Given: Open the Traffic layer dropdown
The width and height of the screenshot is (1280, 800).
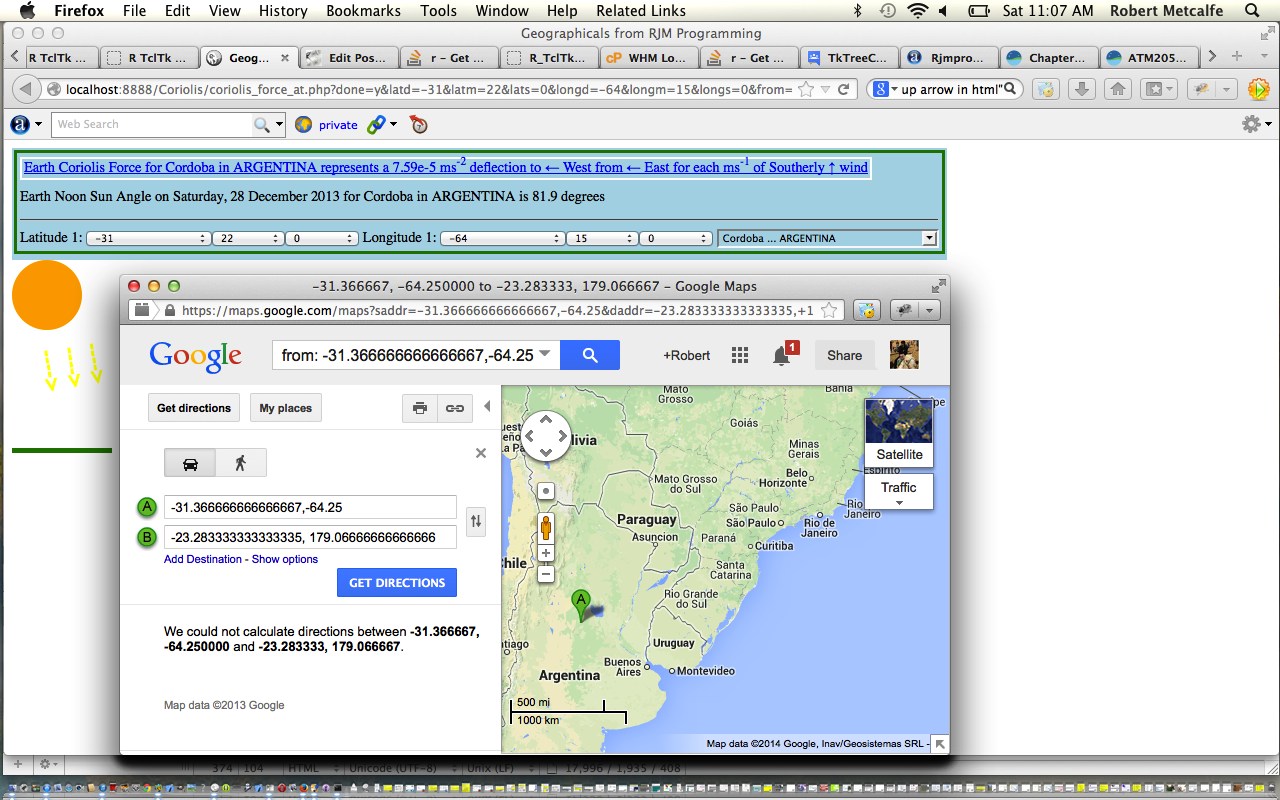Looking at the screenshot, I should [899, 491].
